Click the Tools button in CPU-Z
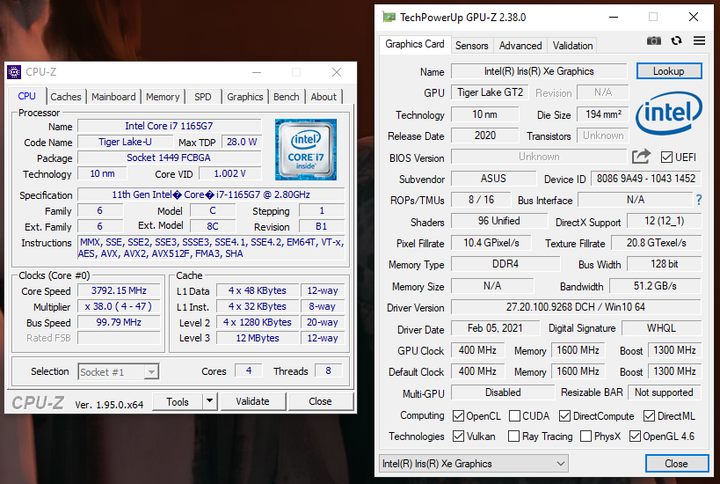 (x=177, y=402)
